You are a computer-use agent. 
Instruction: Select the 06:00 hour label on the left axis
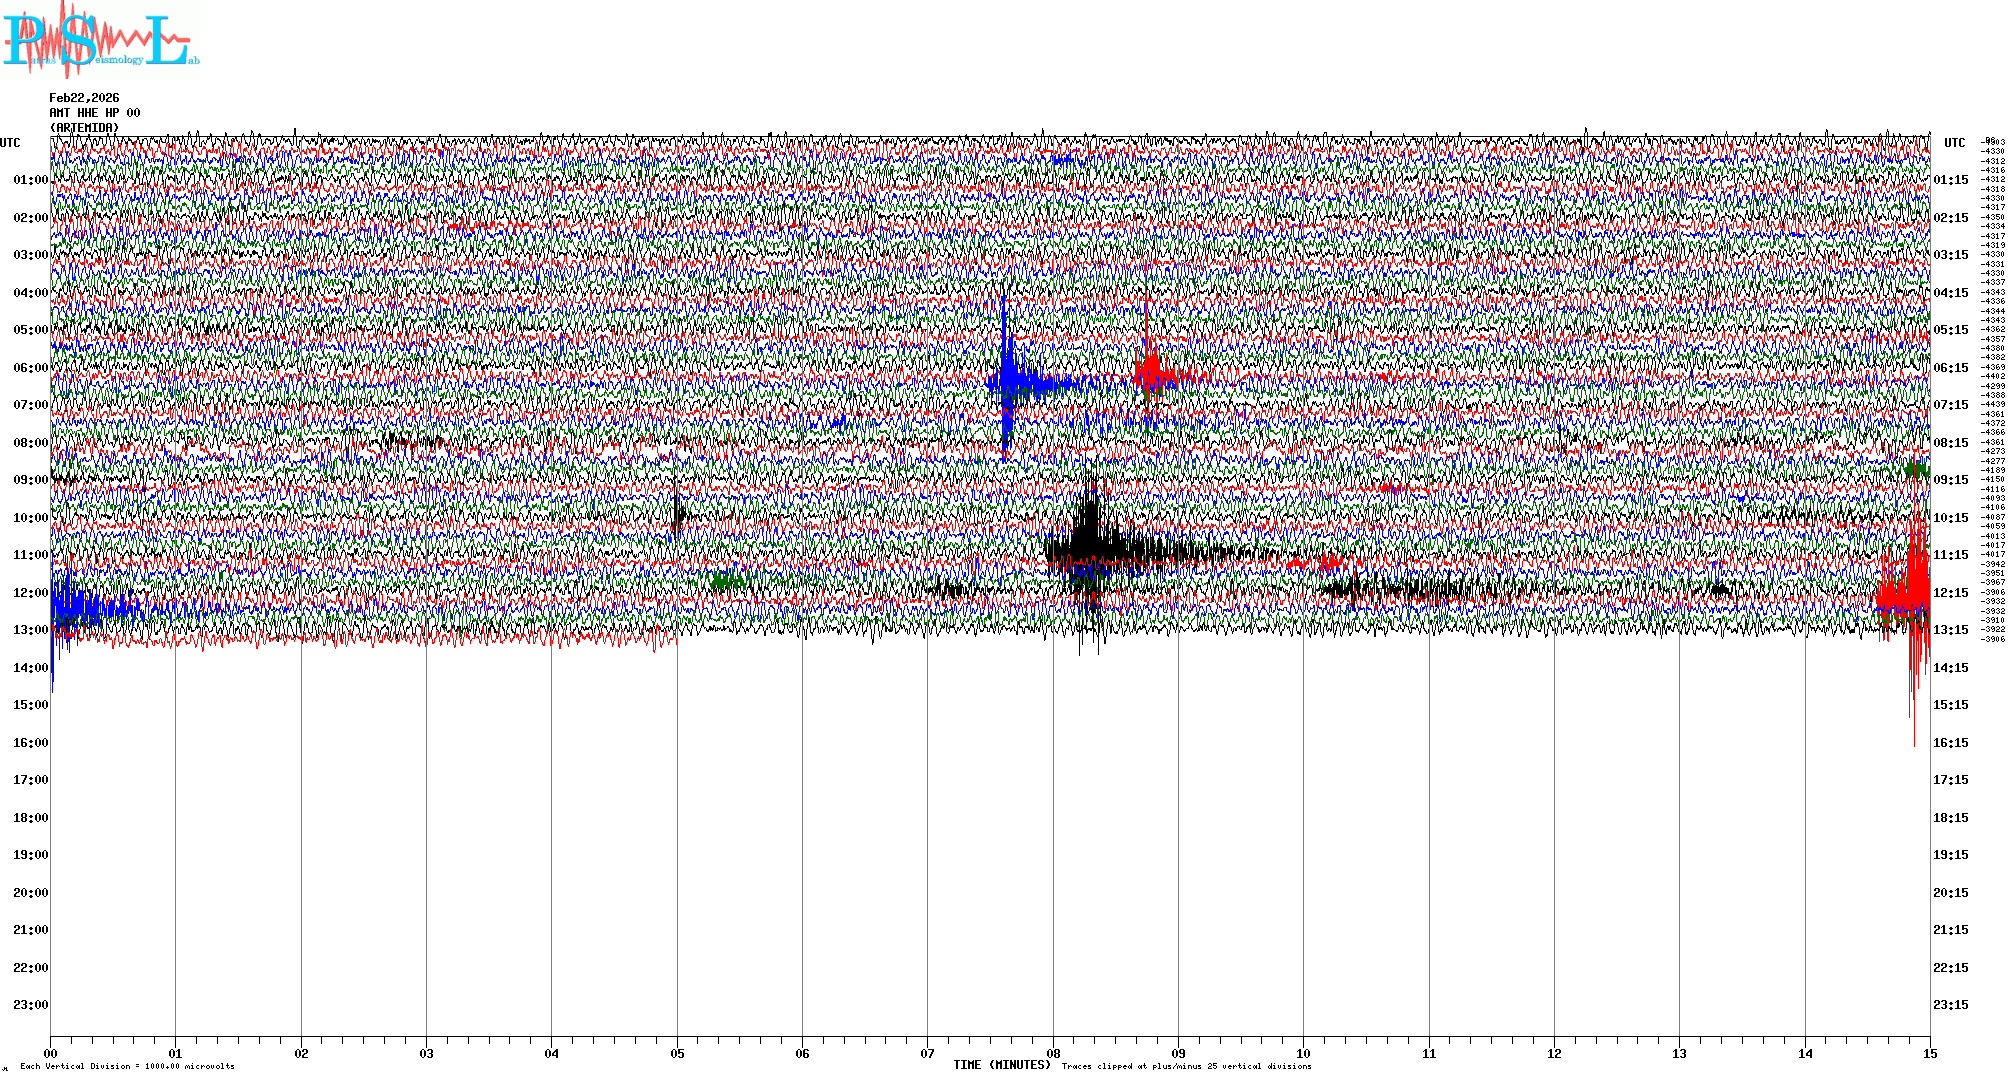click(30, 368)
